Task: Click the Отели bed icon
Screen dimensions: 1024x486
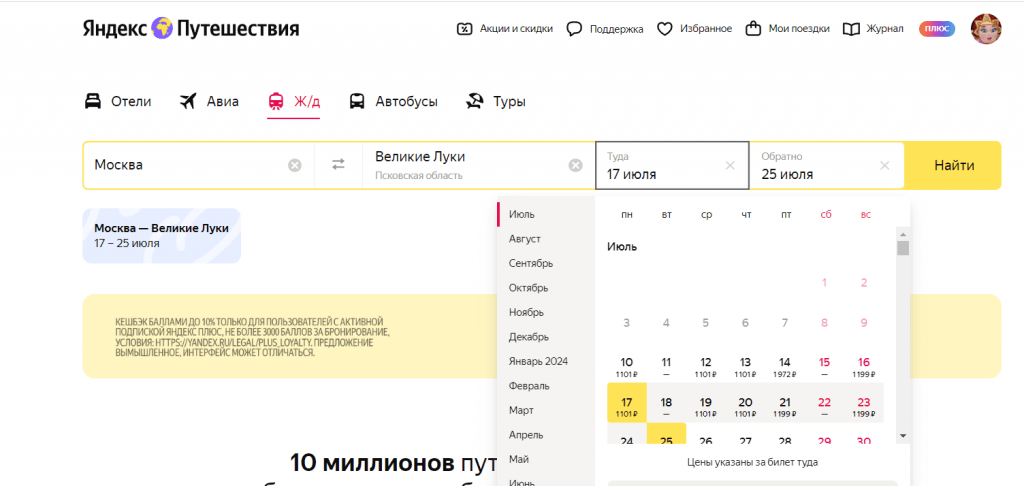Action: [x=93, y=101]
